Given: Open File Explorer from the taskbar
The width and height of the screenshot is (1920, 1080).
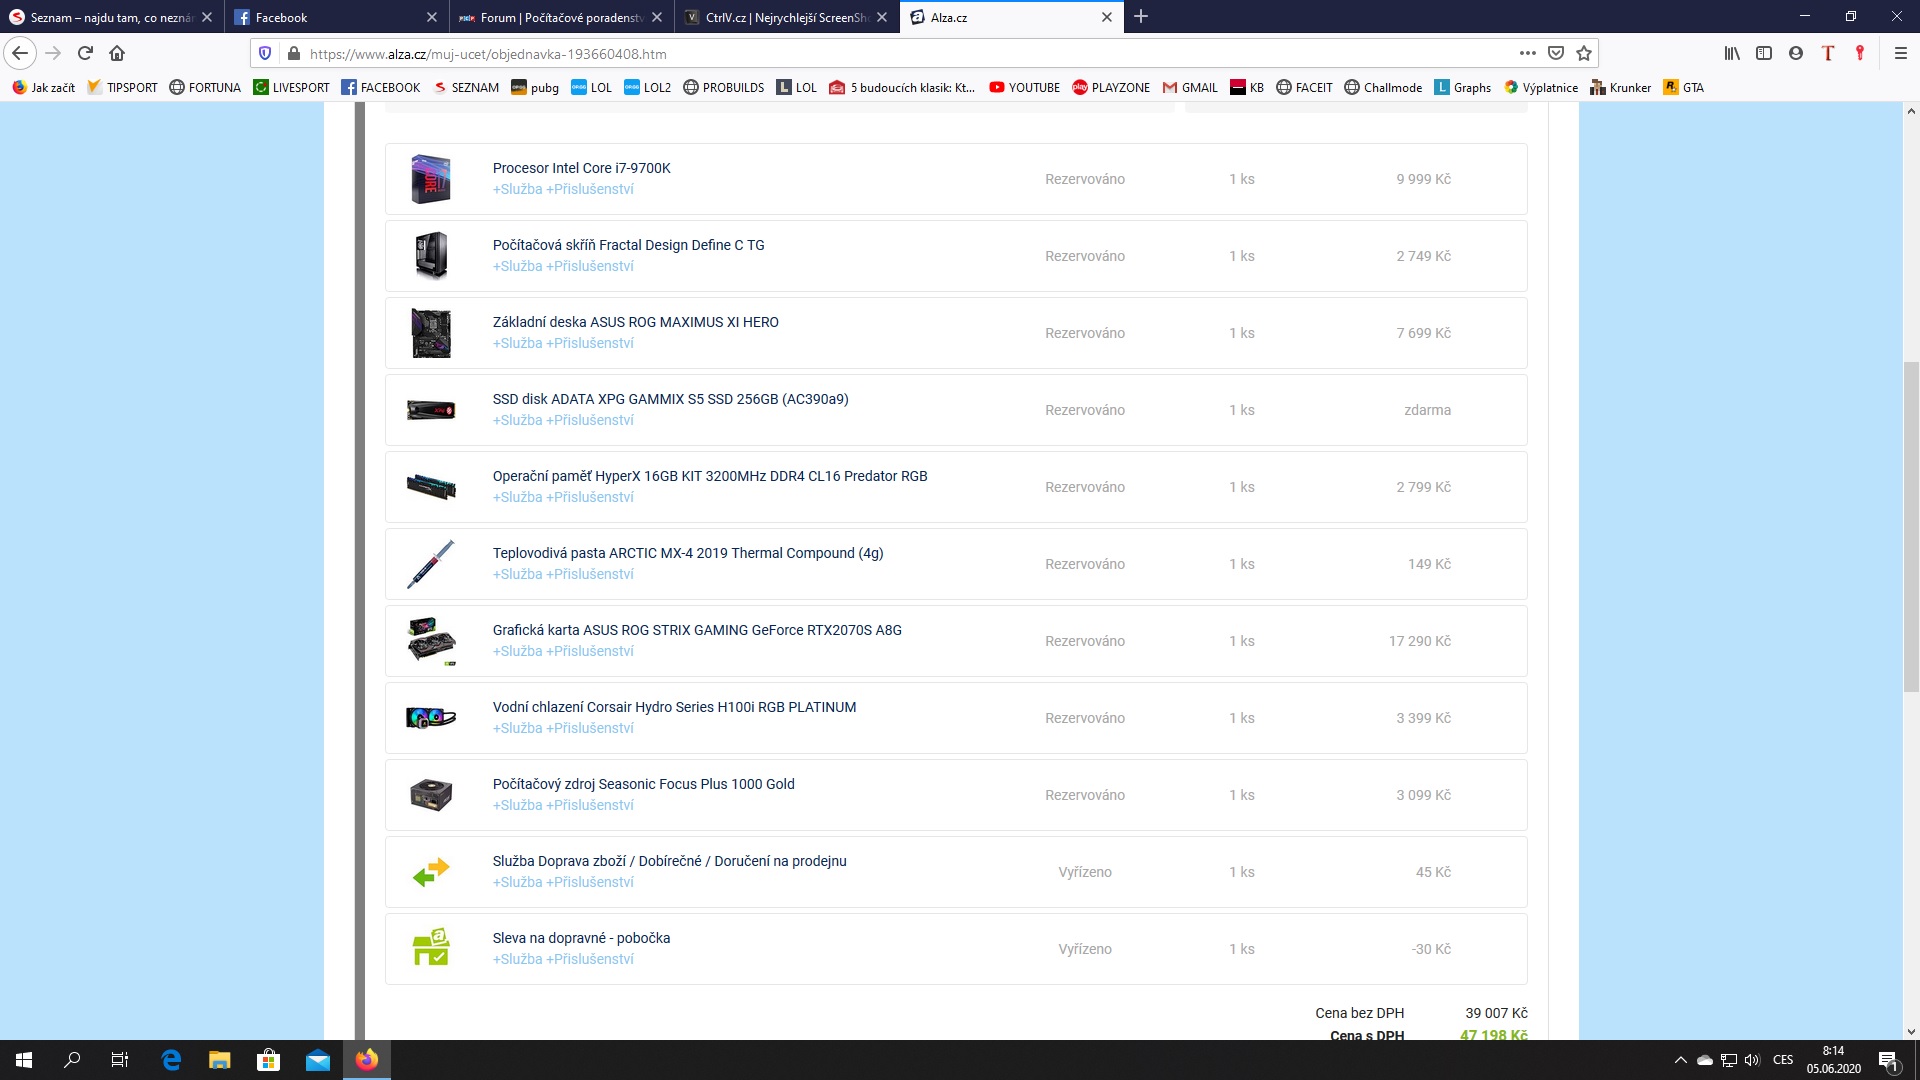Looking at the screenshot, I should coord(219,1060).
